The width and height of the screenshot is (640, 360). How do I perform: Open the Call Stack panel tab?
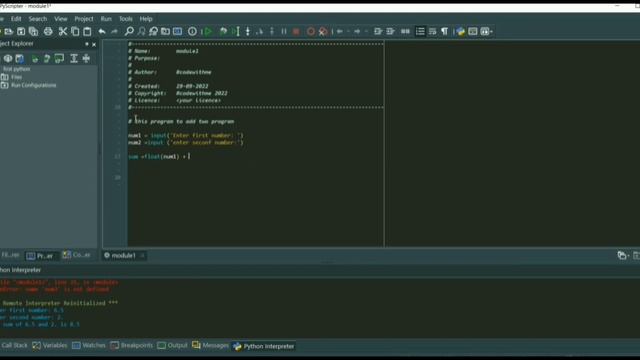[x=14, y=345]
